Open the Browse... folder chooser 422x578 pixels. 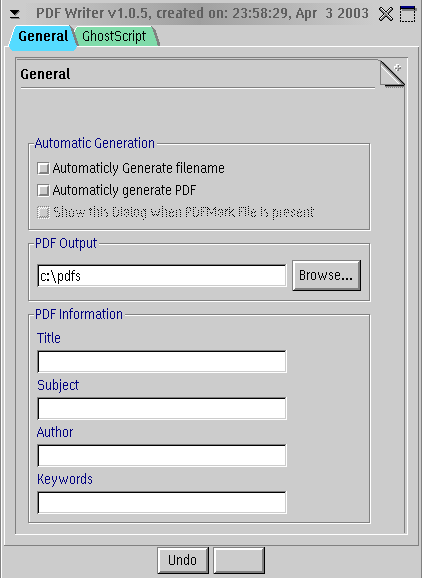[326, 275]
